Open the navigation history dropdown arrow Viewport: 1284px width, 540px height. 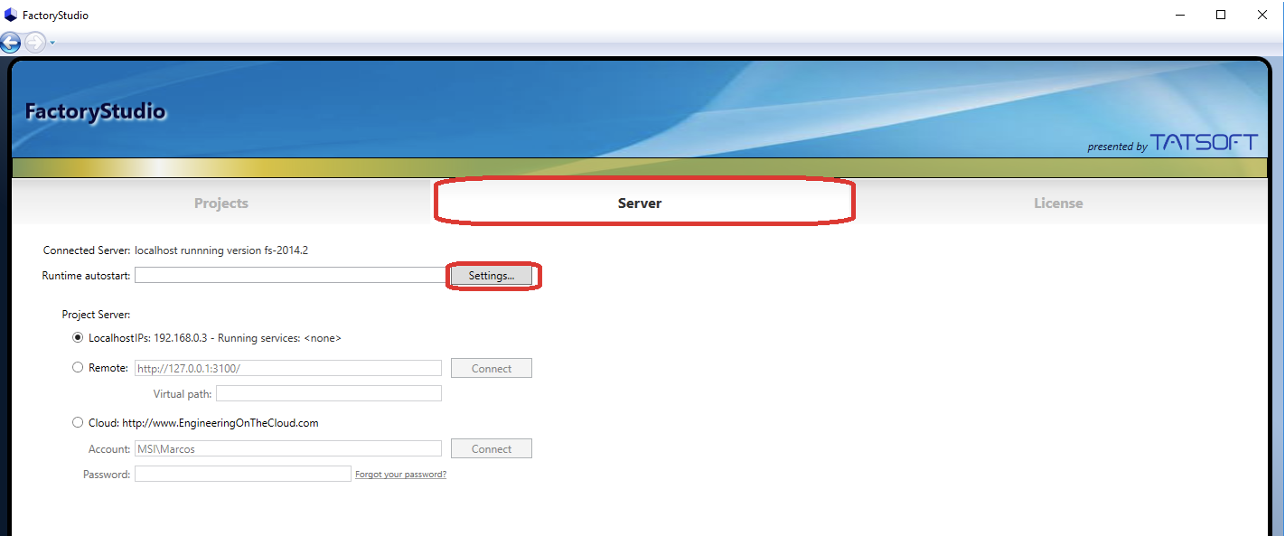[52, 43]
